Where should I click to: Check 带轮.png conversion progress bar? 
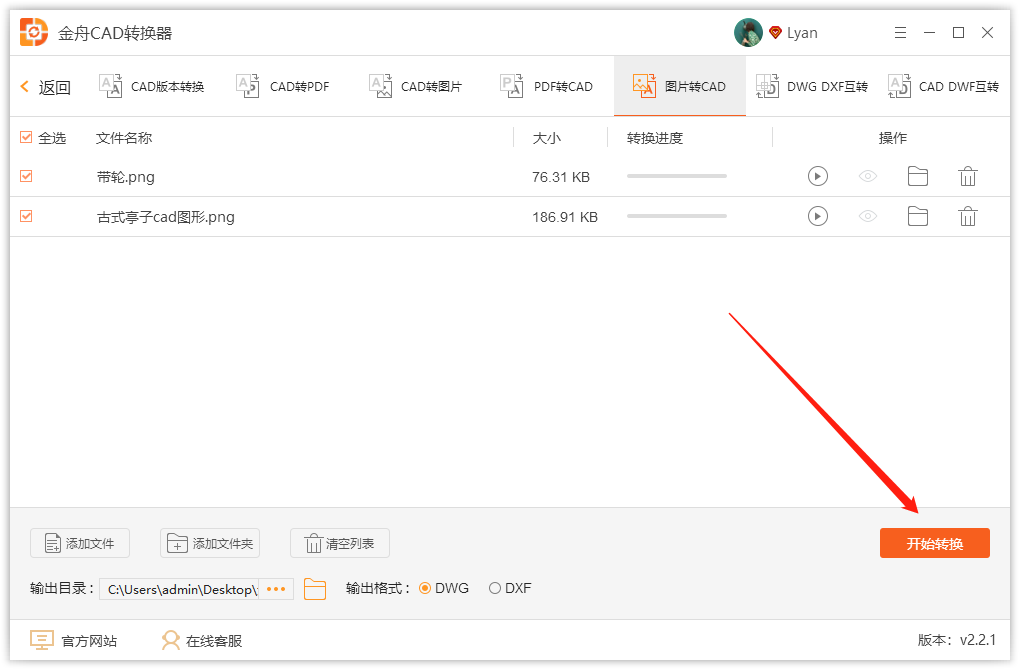676,175
